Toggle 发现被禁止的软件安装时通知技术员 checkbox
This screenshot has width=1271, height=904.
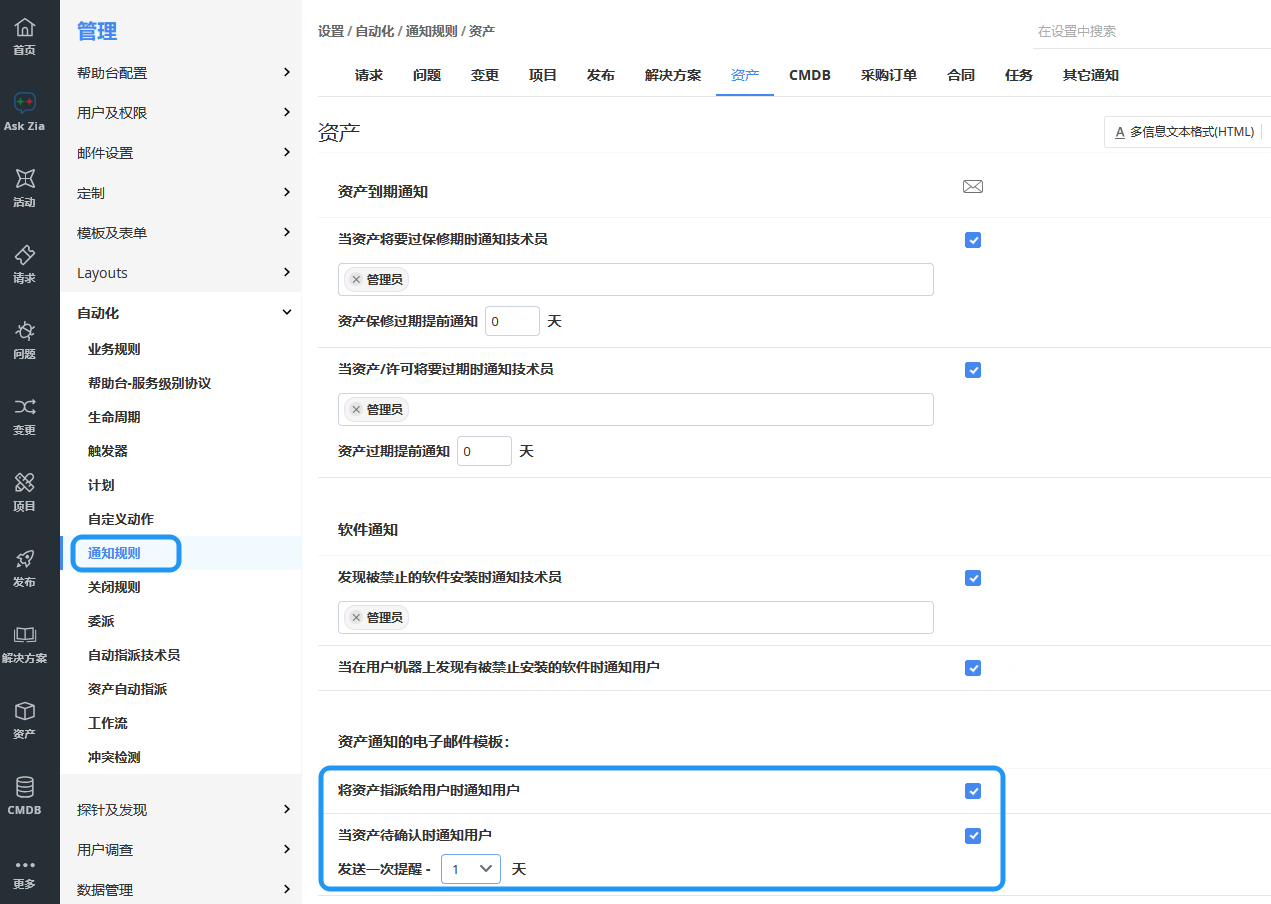coord(973,578)
